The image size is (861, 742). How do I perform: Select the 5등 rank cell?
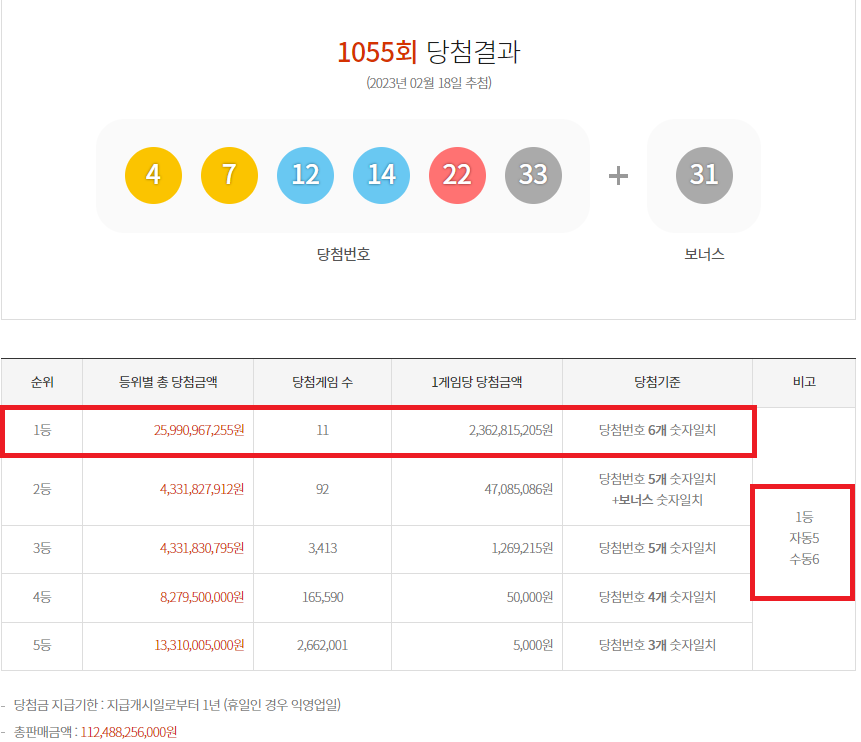(x=42, y=645)
